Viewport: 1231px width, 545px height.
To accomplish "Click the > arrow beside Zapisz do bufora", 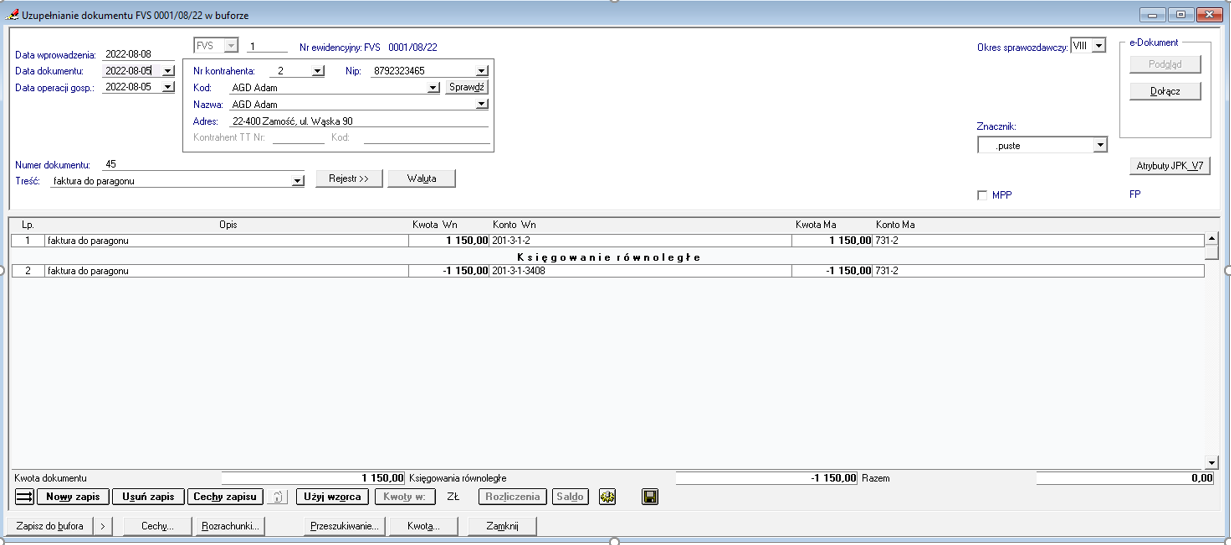I will (103, 526).
